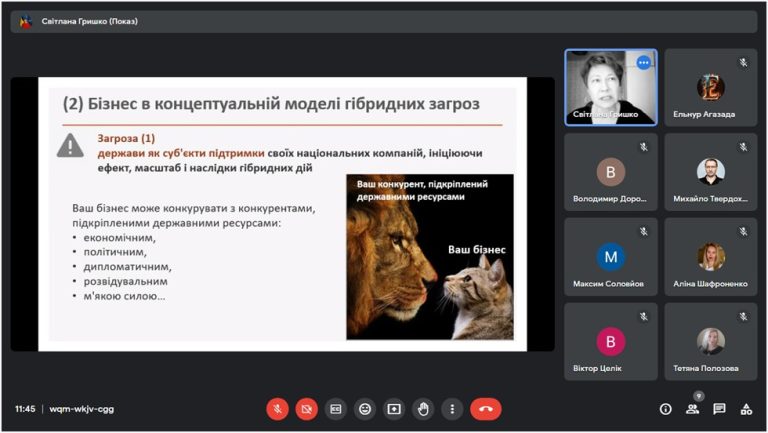Screen dimensions: 768x433
Task: Toggle closed captions
Action: pos(336,409)
